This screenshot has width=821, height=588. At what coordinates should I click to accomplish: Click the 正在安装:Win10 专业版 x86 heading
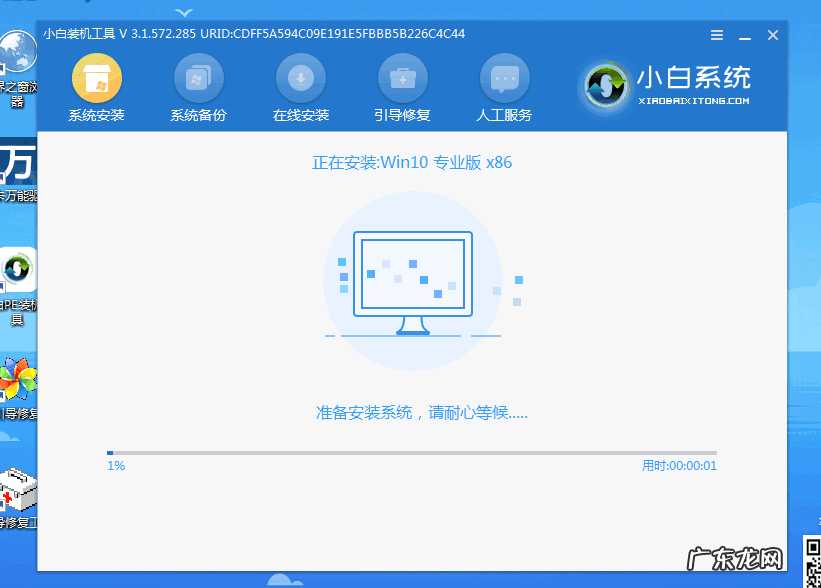tap(412, 162)
